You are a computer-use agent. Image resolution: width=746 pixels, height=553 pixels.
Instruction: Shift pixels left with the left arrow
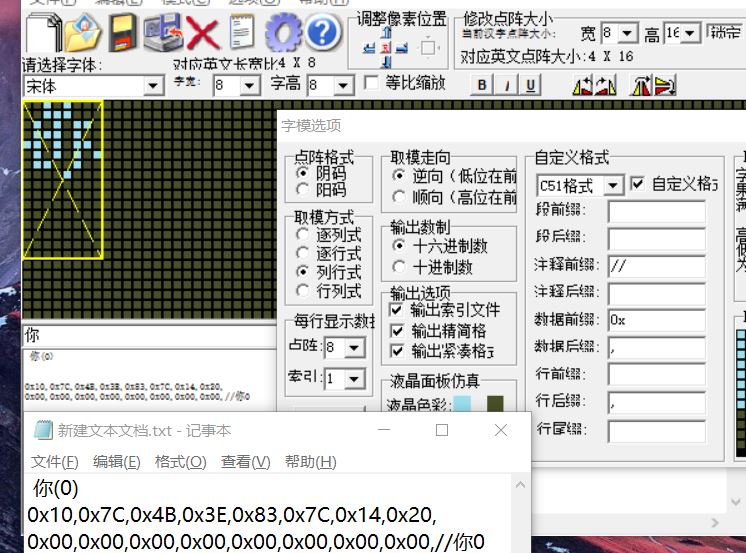point(369,48)
